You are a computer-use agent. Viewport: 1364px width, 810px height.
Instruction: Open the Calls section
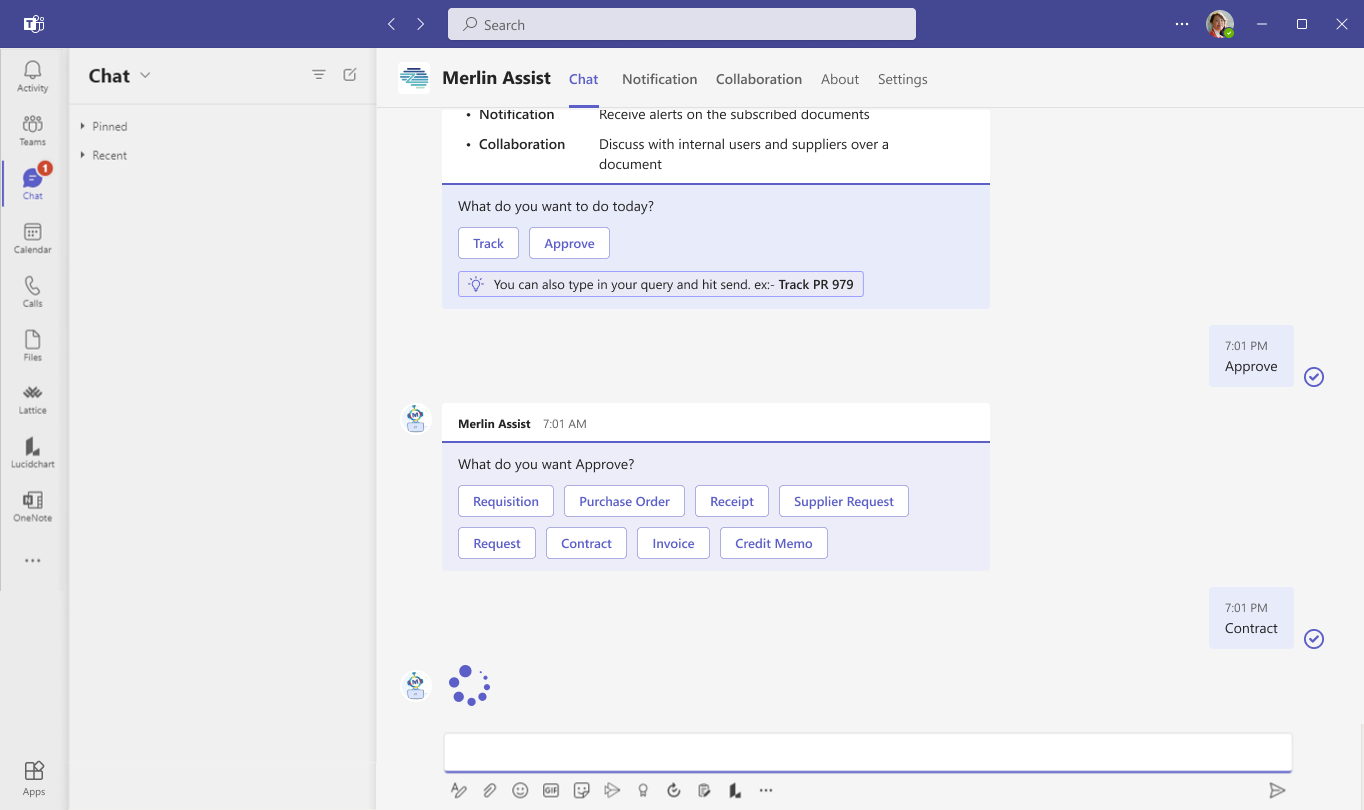click(x=33, y=292)
